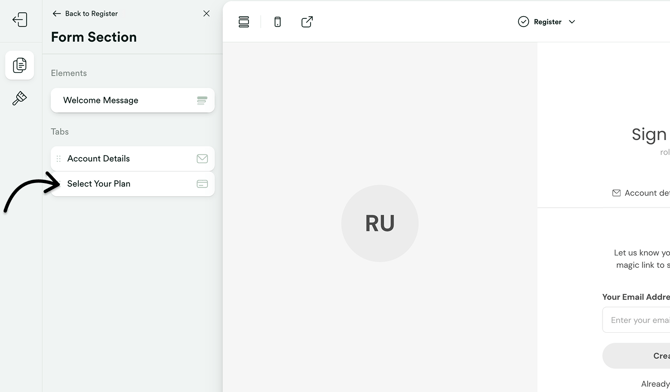
Task: Click the email address input field
Action: [x=636, y=320]
